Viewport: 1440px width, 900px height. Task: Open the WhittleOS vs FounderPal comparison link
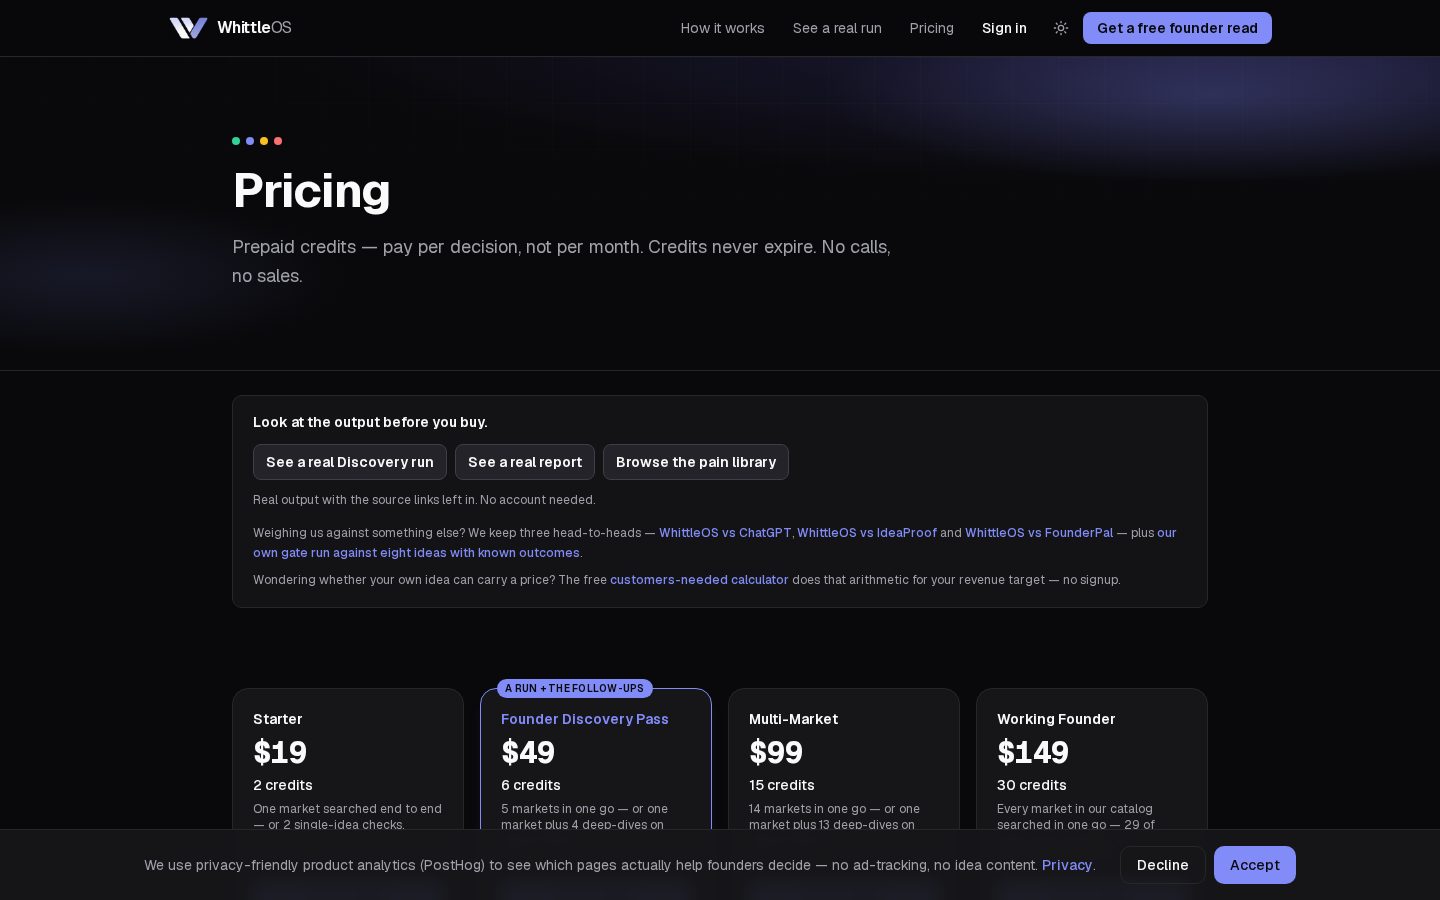click(1039, 533)
